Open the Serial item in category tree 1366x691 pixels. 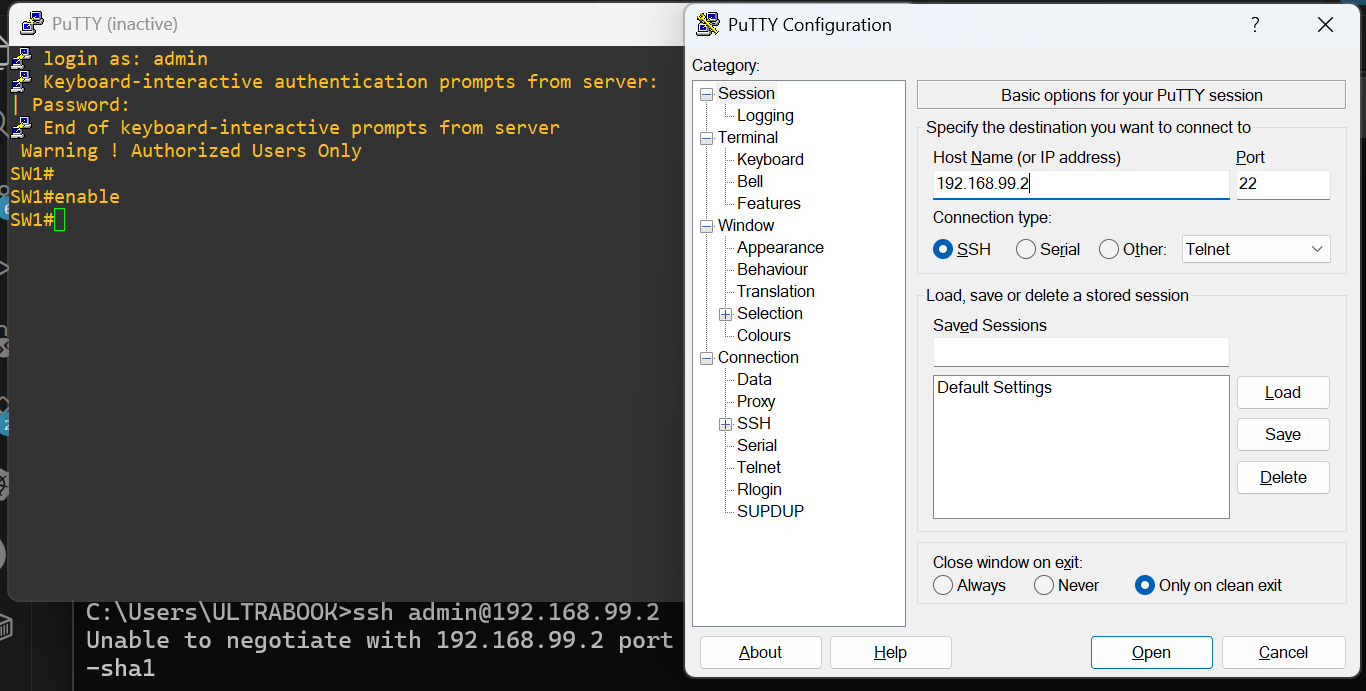[x=757, y=446]
